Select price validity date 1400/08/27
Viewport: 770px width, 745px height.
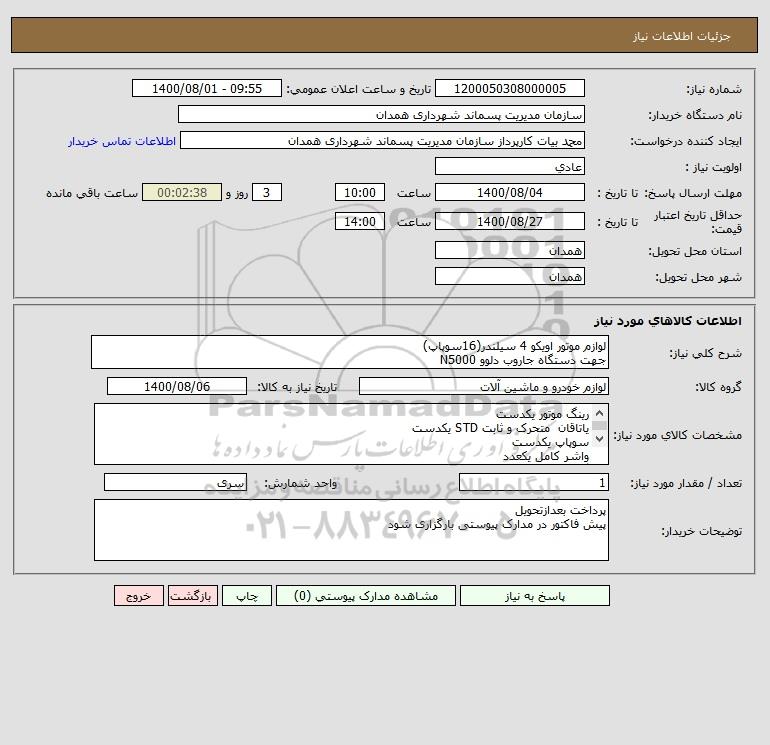click(510, 221)
